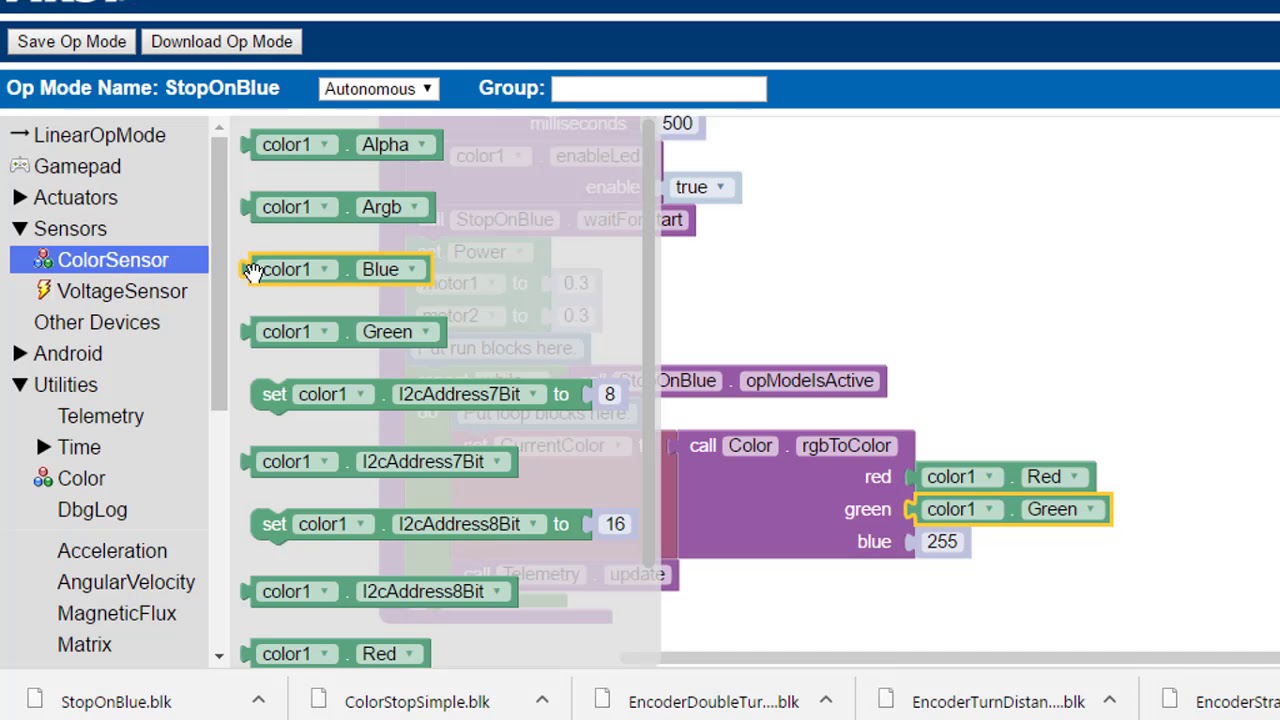Select Matrix category
Viewport: 1280px width, 720px height.
(x=84, y=645)
